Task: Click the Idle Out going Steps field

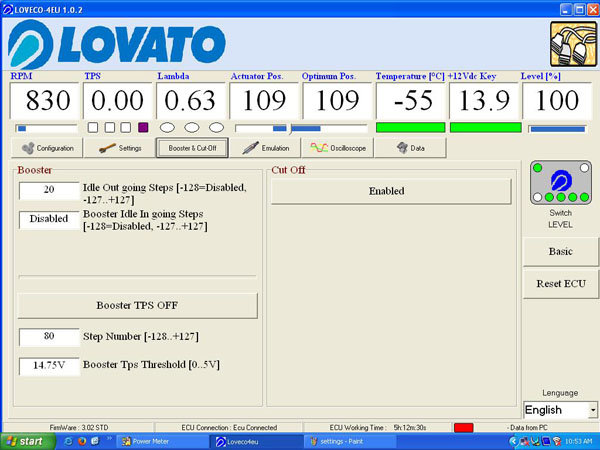Action: click(x=48, y=190)
